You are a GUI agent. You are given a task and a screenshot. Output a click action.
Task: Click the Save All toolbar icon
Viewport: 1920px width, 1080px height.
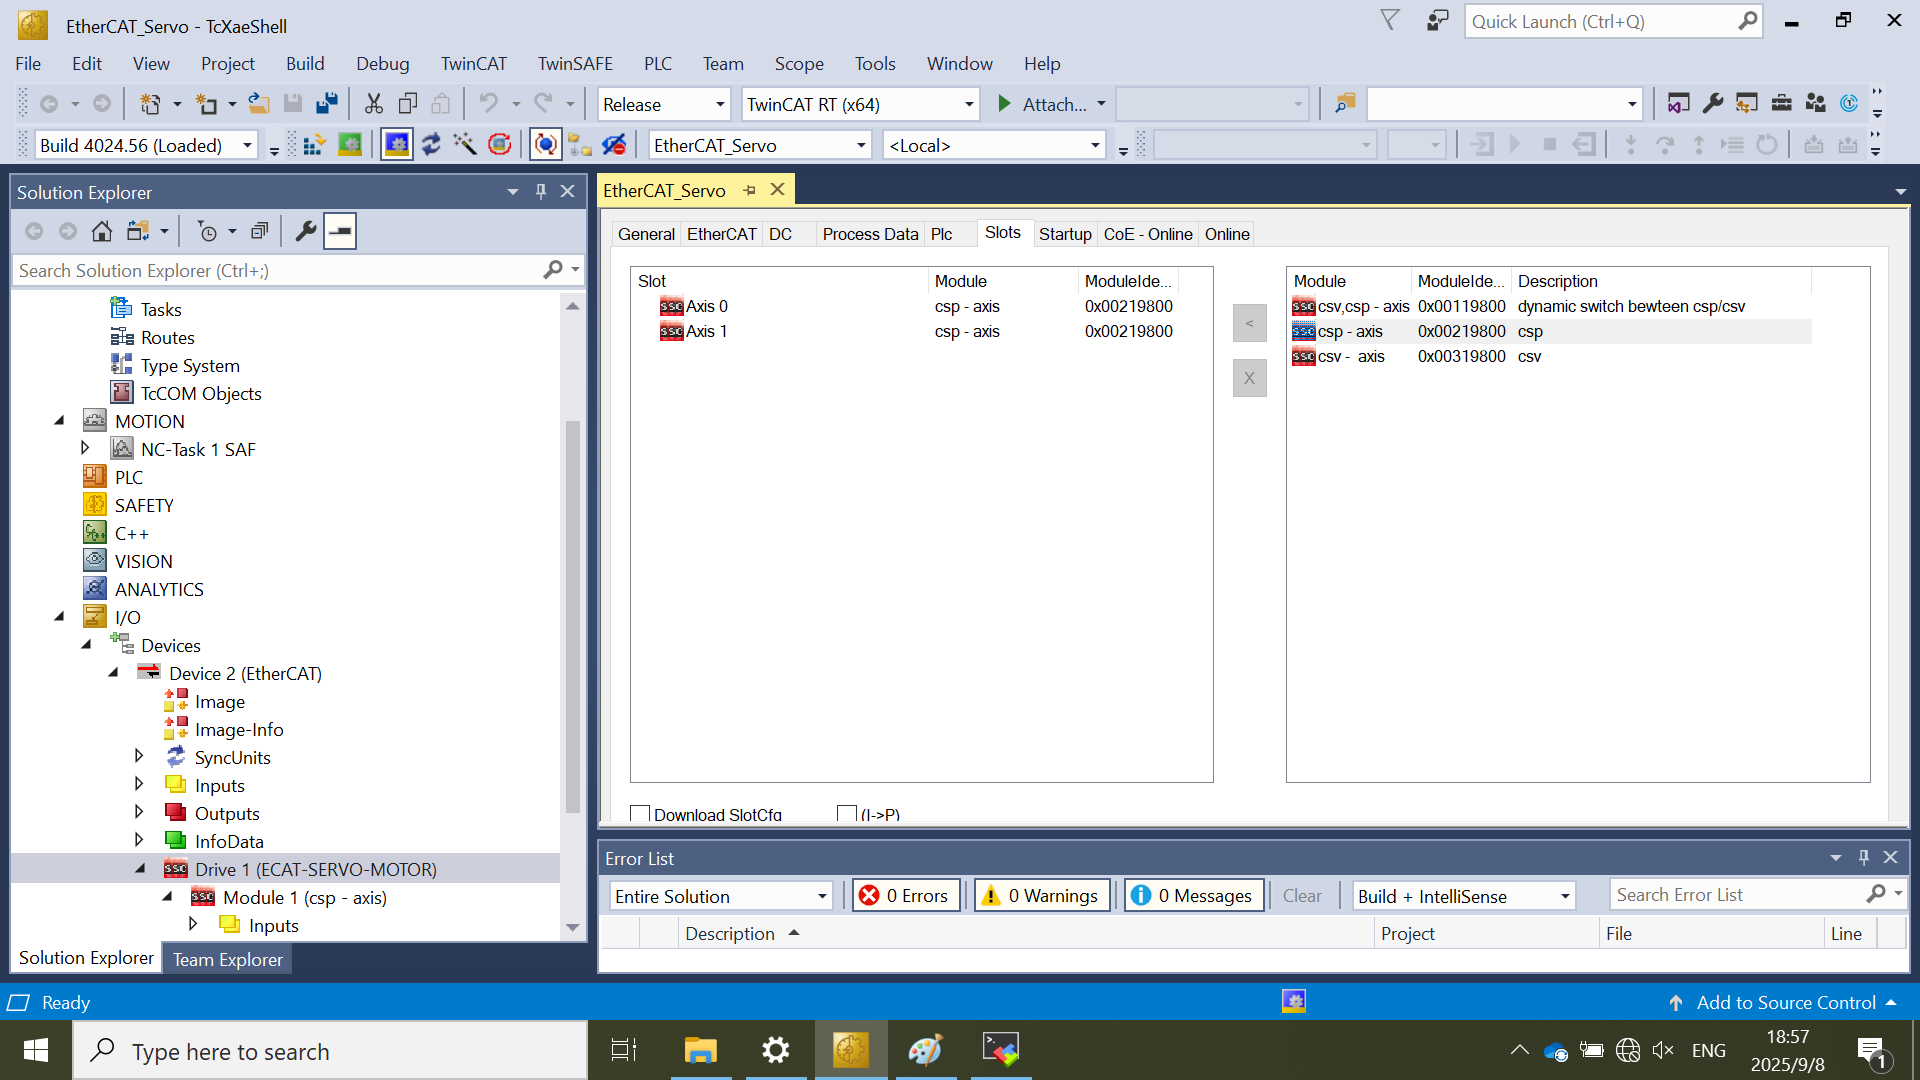tap(327, 104)
